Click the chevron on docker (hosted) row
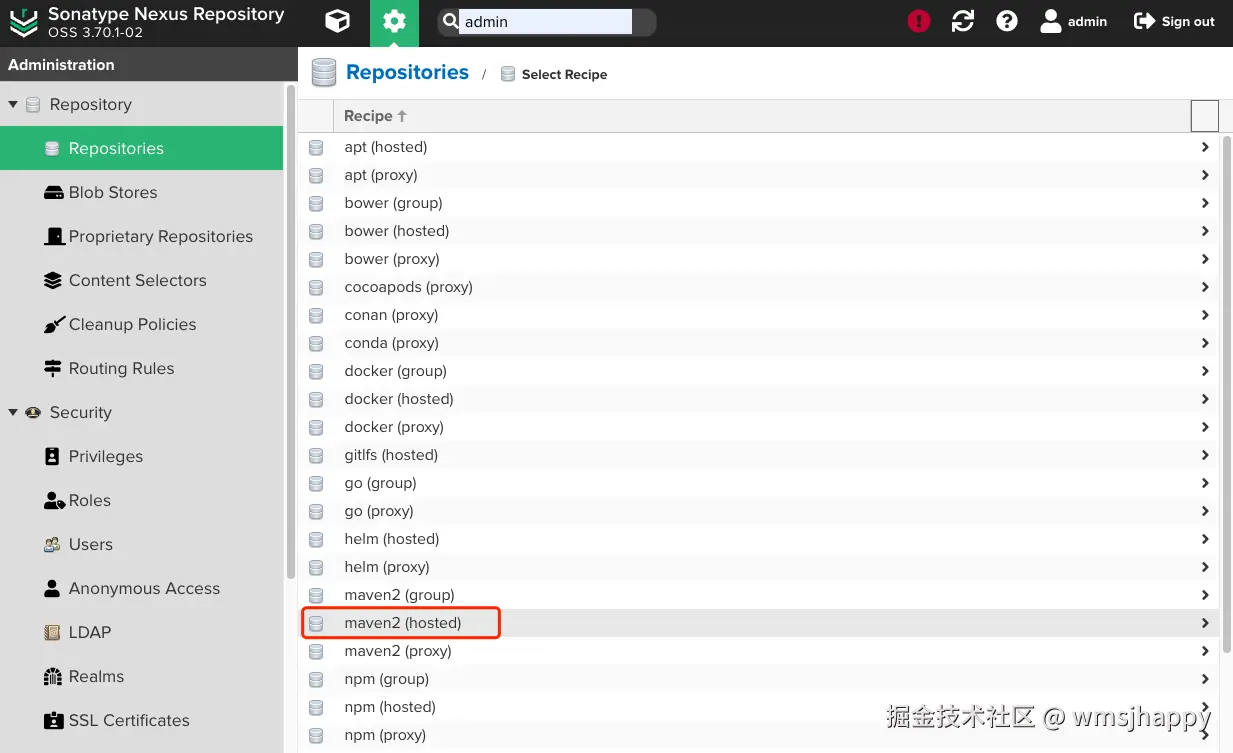Viewport: 1233px width, 753px height. 1205,399
